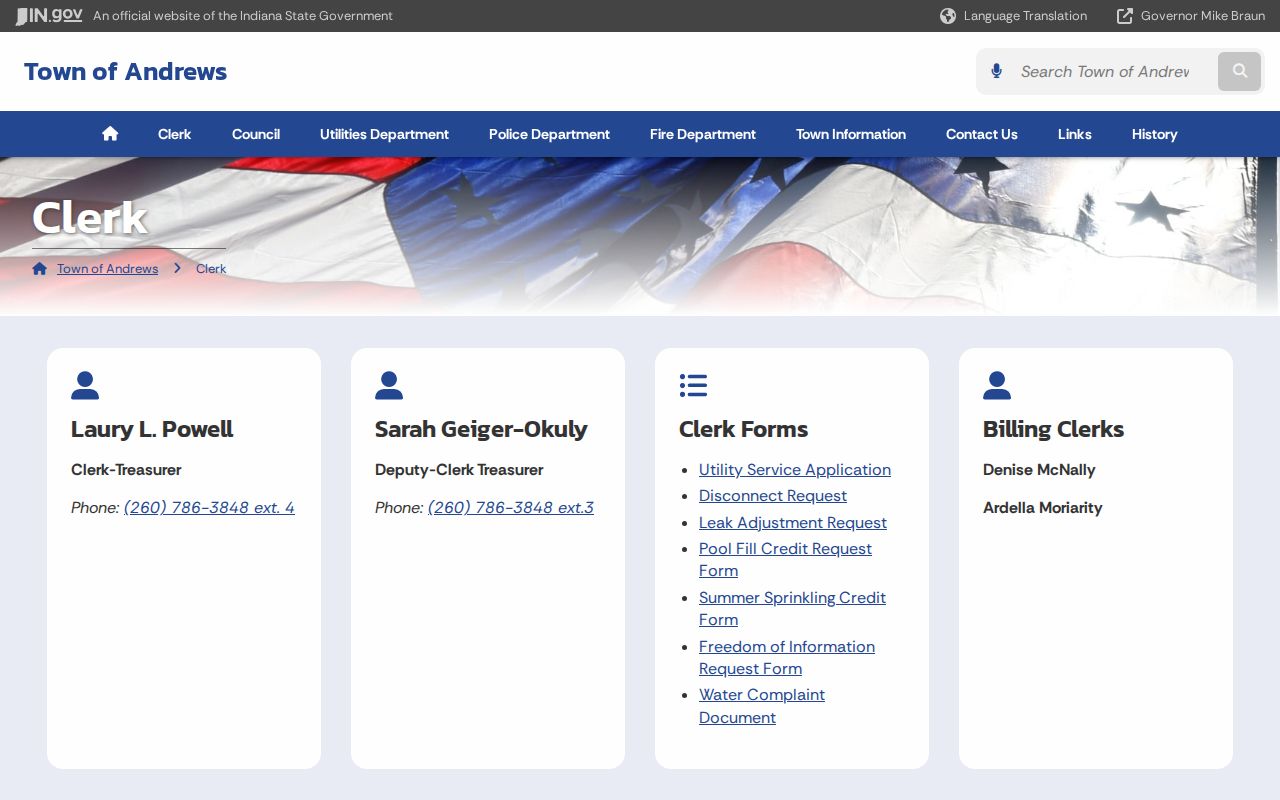Click the Clerk breadcrumb text
Screen dimensions: 1280x800
[x=211, y=269]
